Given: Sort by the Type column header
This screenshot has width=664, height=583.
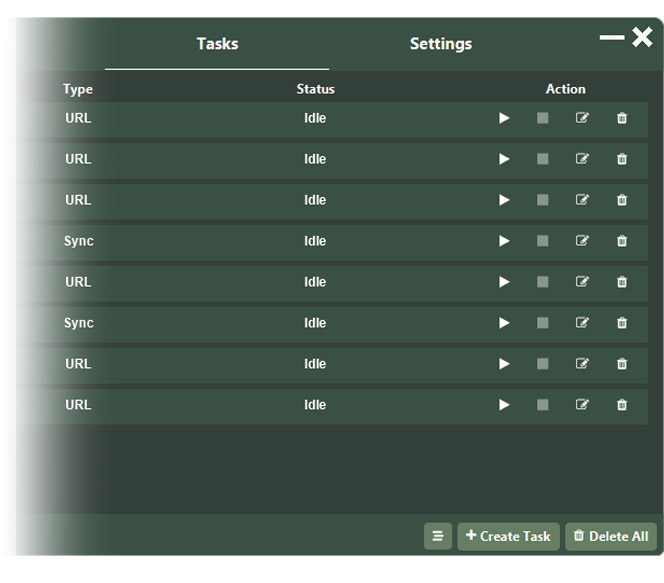Looking at the screenshot, I should pyautogui.click(x=78, y=89).
